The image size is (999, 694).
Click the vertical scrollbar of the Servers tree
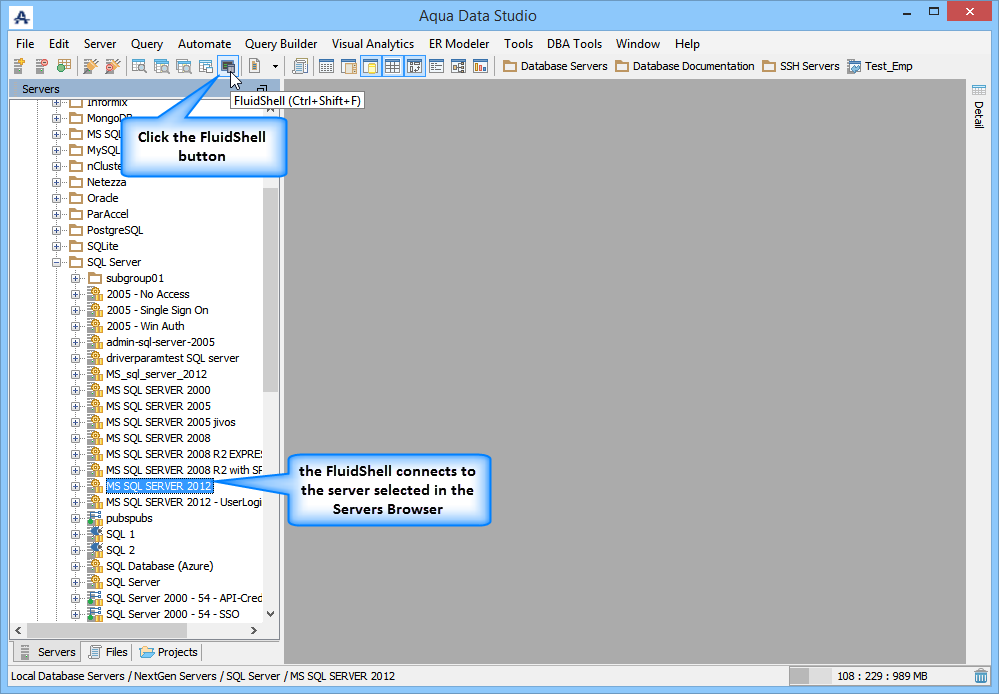270,289
